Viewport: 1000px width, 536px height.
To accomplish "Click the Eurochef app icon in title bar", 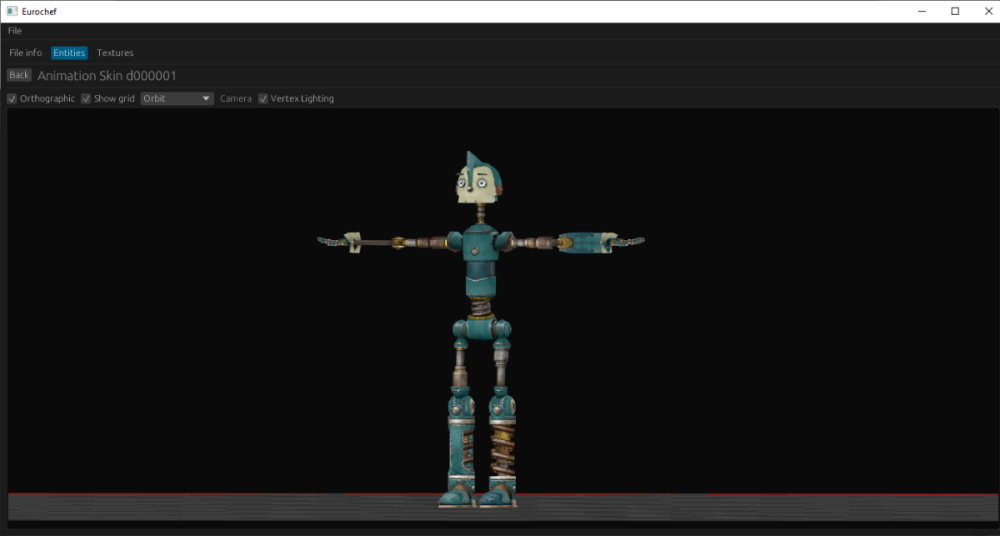I will tap(12, 11).
